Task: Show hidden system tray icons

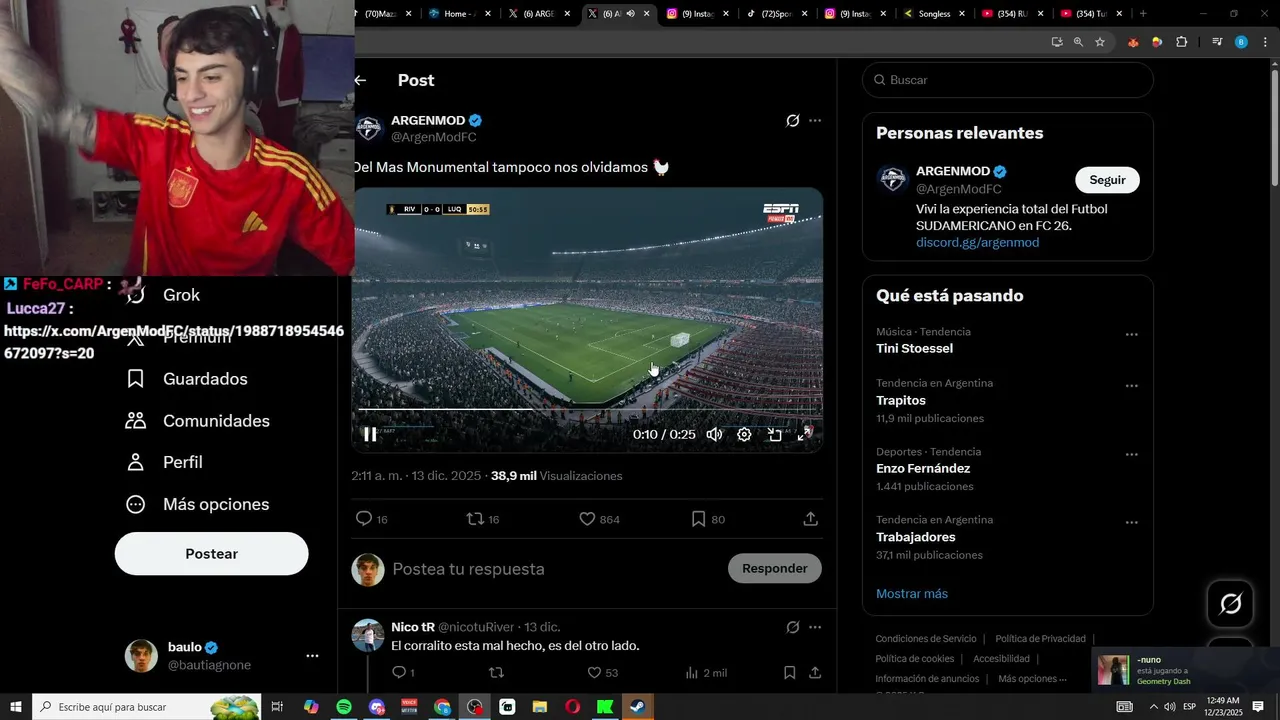Action: tap(1153, 707)
